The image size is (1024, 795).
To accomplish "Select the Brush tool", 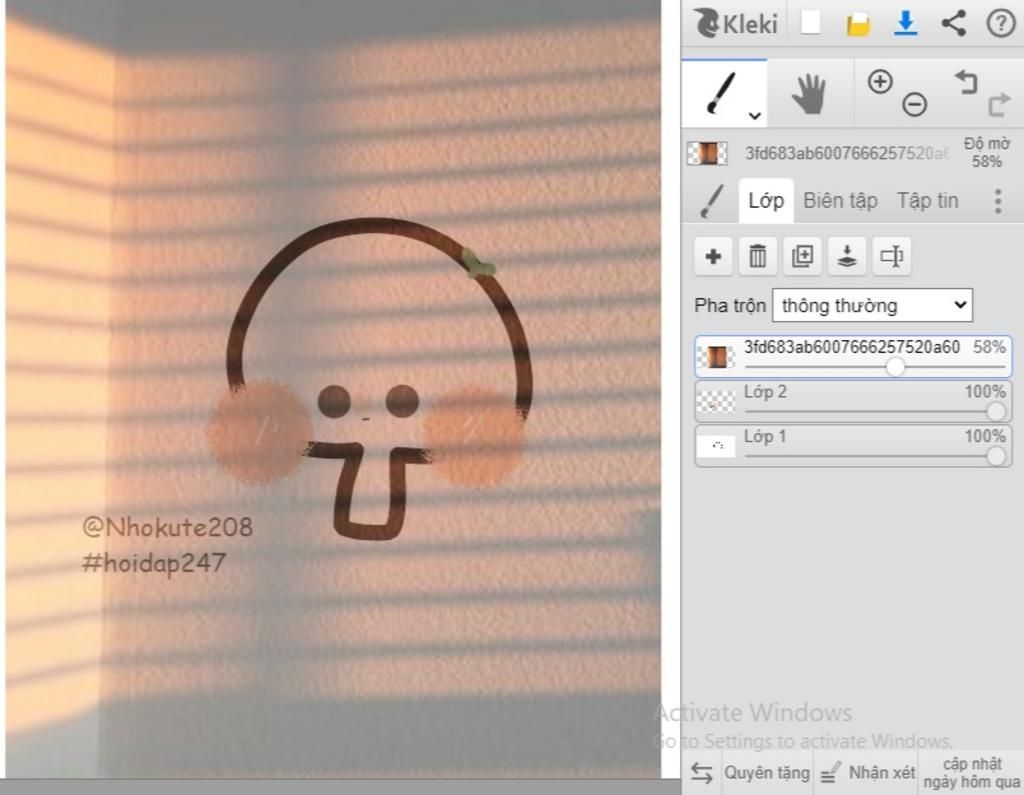I will pyautogui.click(x=724, y=93).
